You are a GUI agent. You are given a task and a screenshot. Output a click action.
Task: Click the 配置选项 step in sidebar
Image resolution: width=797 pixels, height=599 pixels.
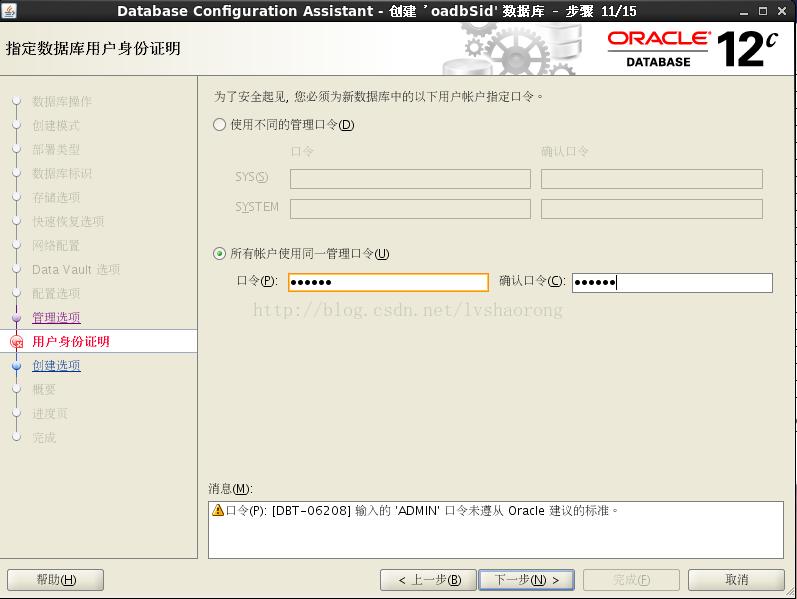point(56,293)
